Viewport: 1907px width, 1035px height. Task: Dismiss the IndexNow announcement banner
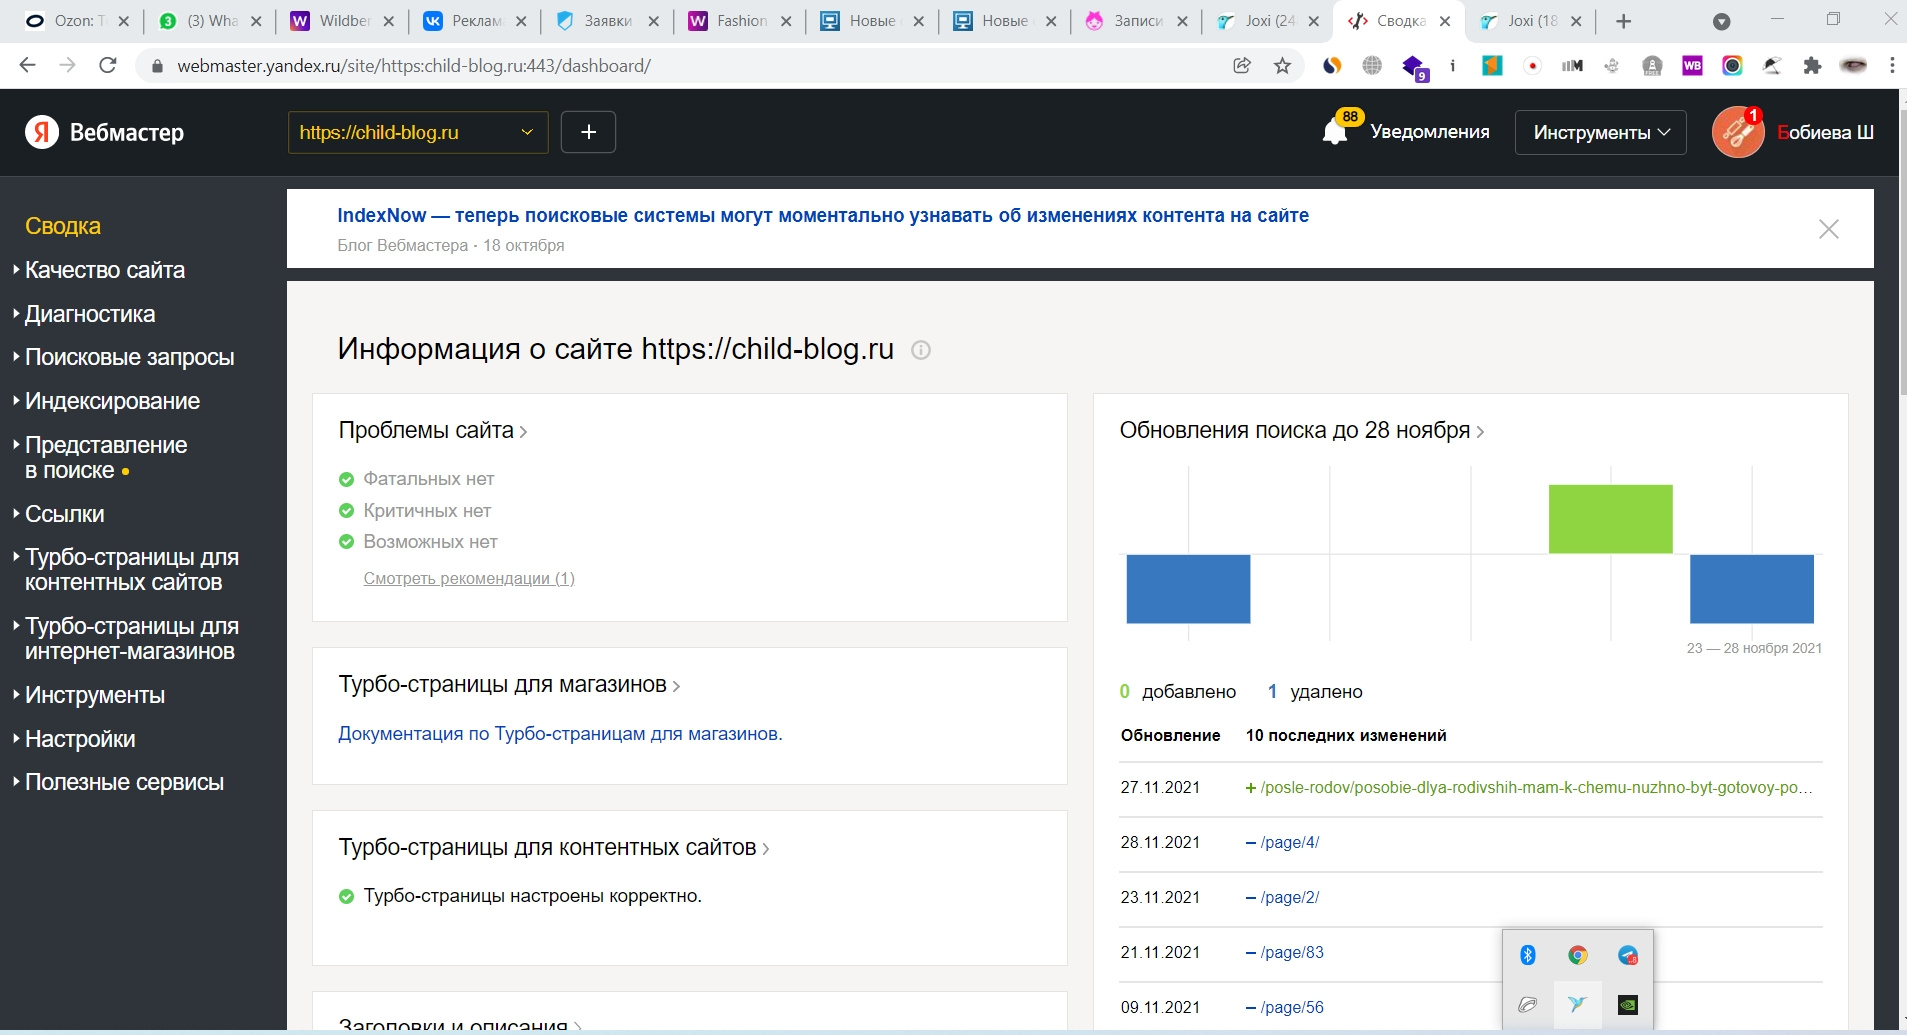coord(1829,229)
